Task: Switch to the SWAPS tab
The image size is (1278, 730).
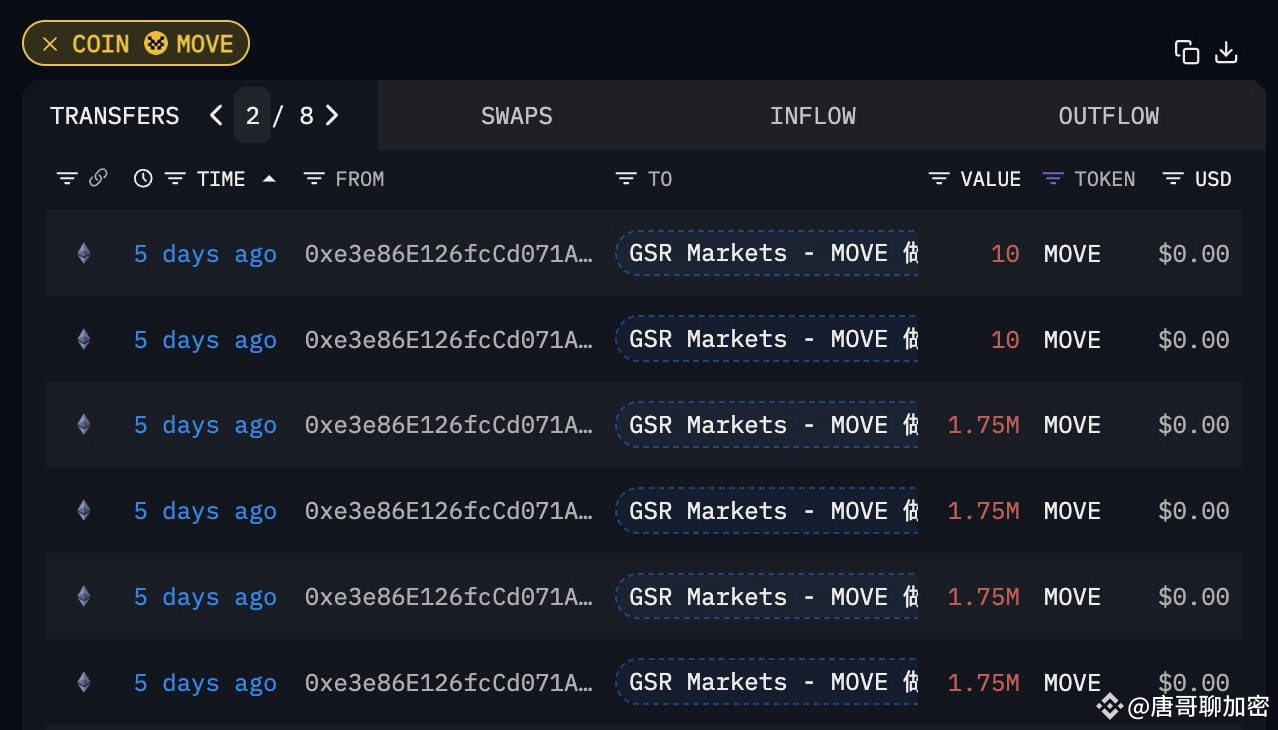Action: pos(516,115)
